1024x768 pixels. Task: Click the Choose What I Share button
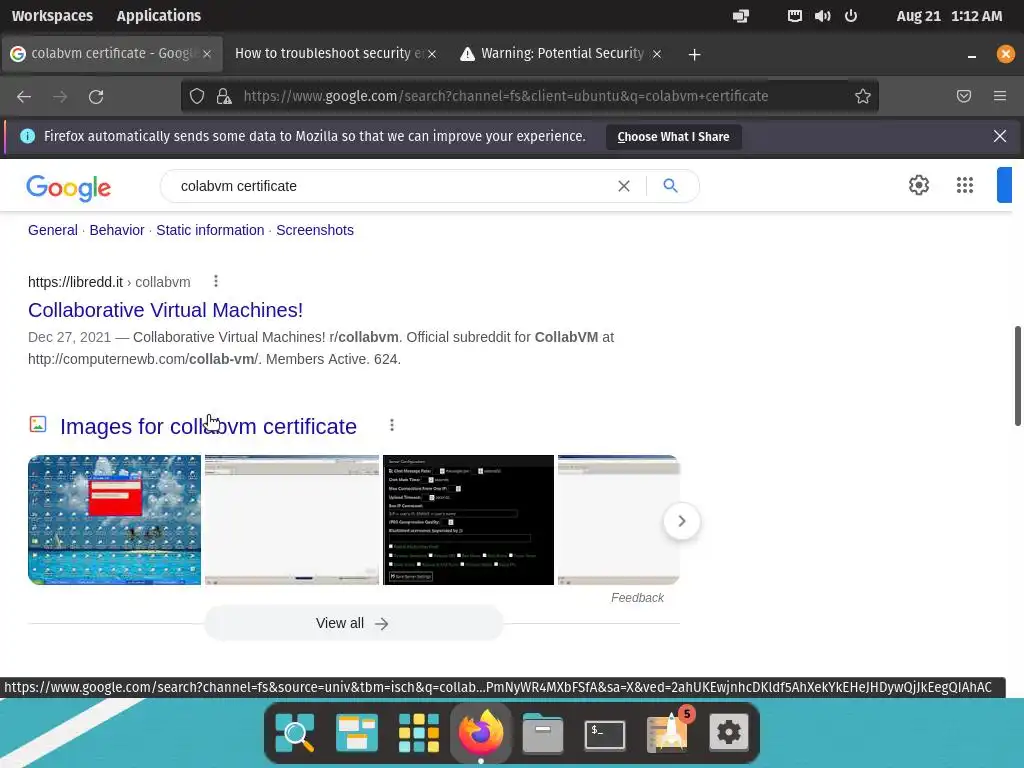[673, 136]
